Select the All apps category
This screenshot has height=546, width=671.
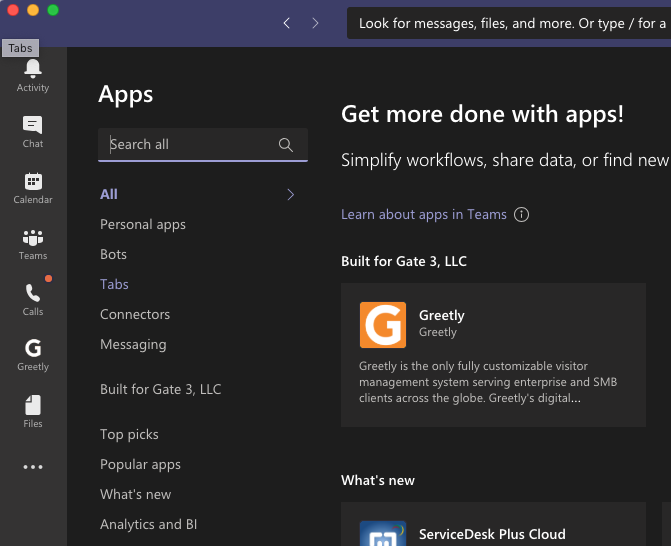tap(109, 194)
